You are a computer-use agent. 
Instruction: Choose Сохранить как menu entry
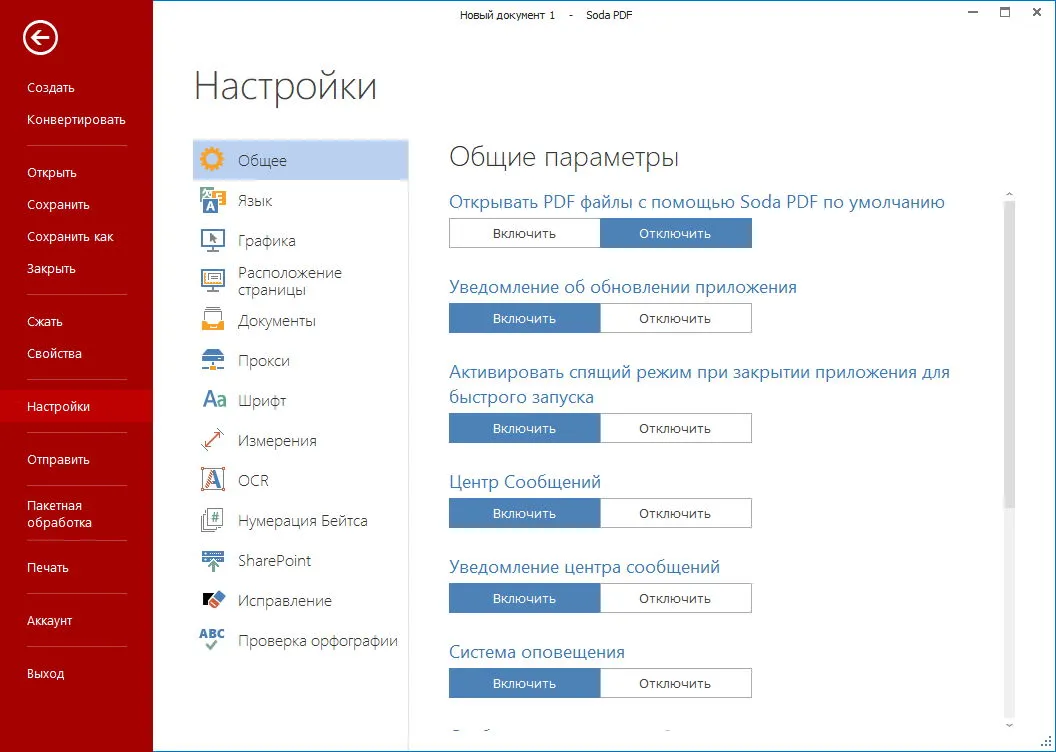(70, 236)
